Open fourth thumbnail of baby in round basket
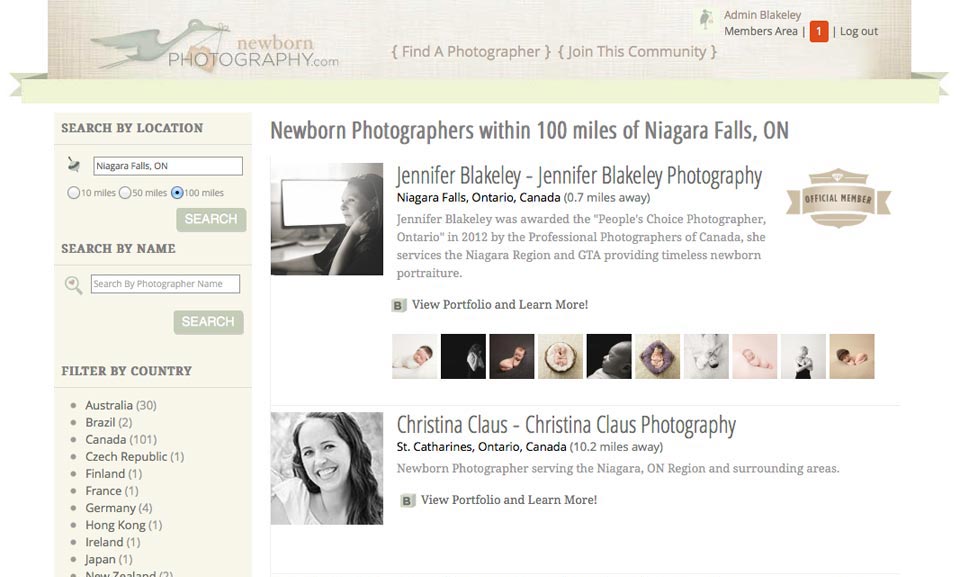 561,356
